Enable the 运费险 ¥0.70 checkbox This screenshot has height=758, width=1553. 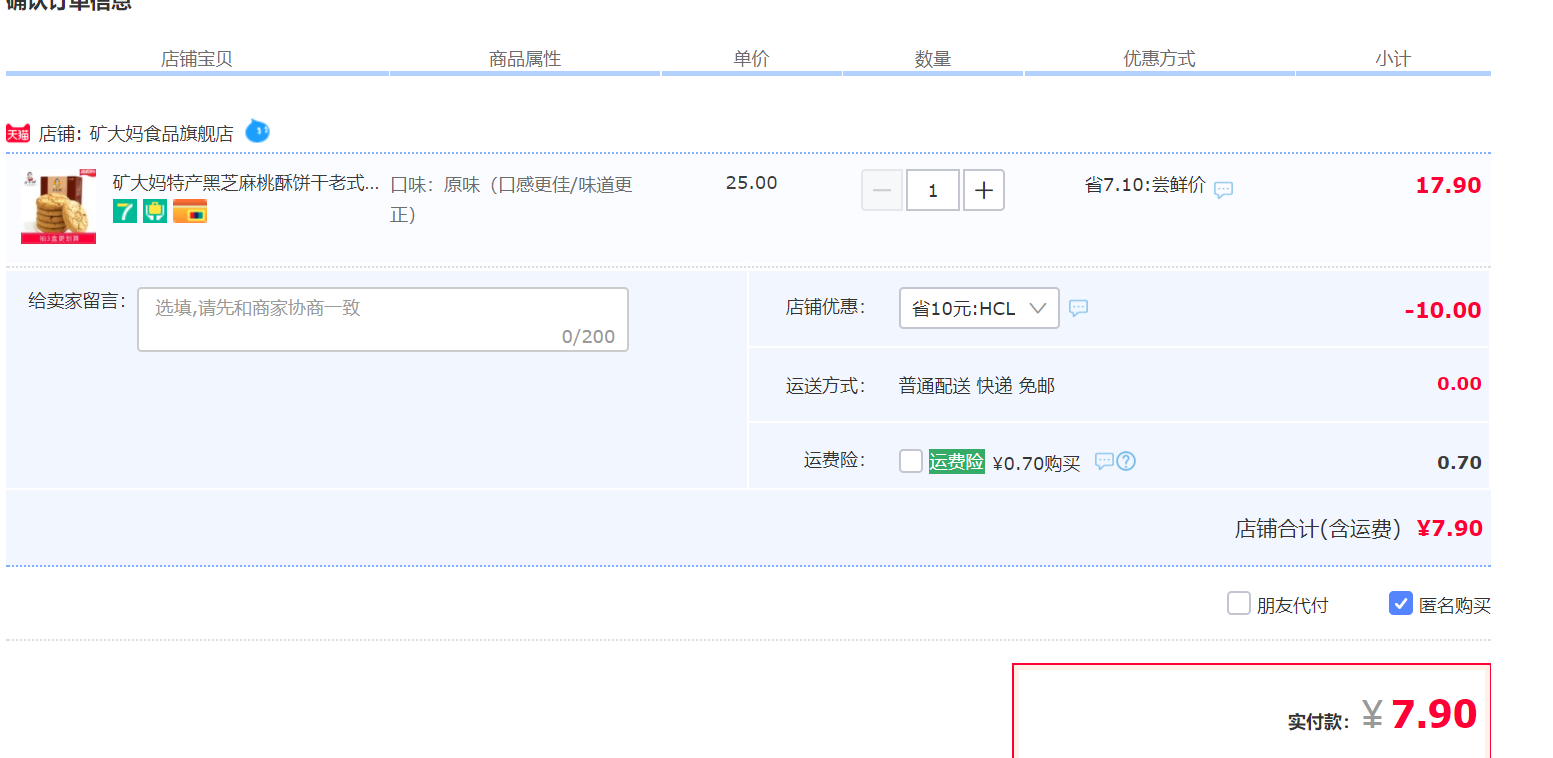click(911, 461)
